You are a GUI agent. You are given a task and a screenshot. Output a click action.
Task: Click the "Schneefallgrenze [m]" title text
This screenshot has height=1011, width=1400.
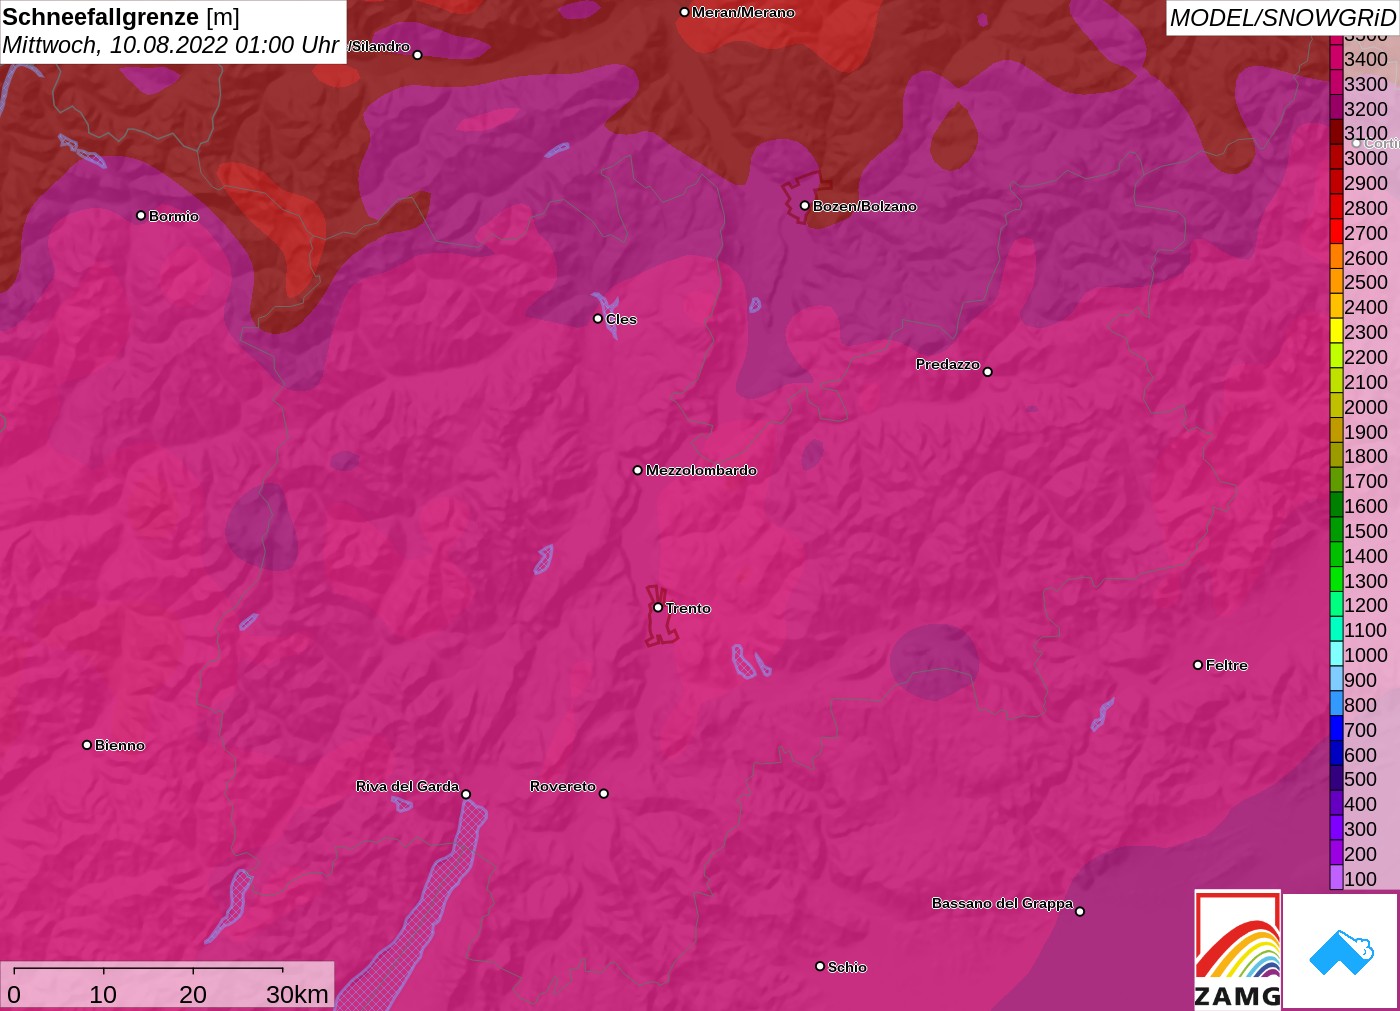pyautogui.click(x=121, y=17)
